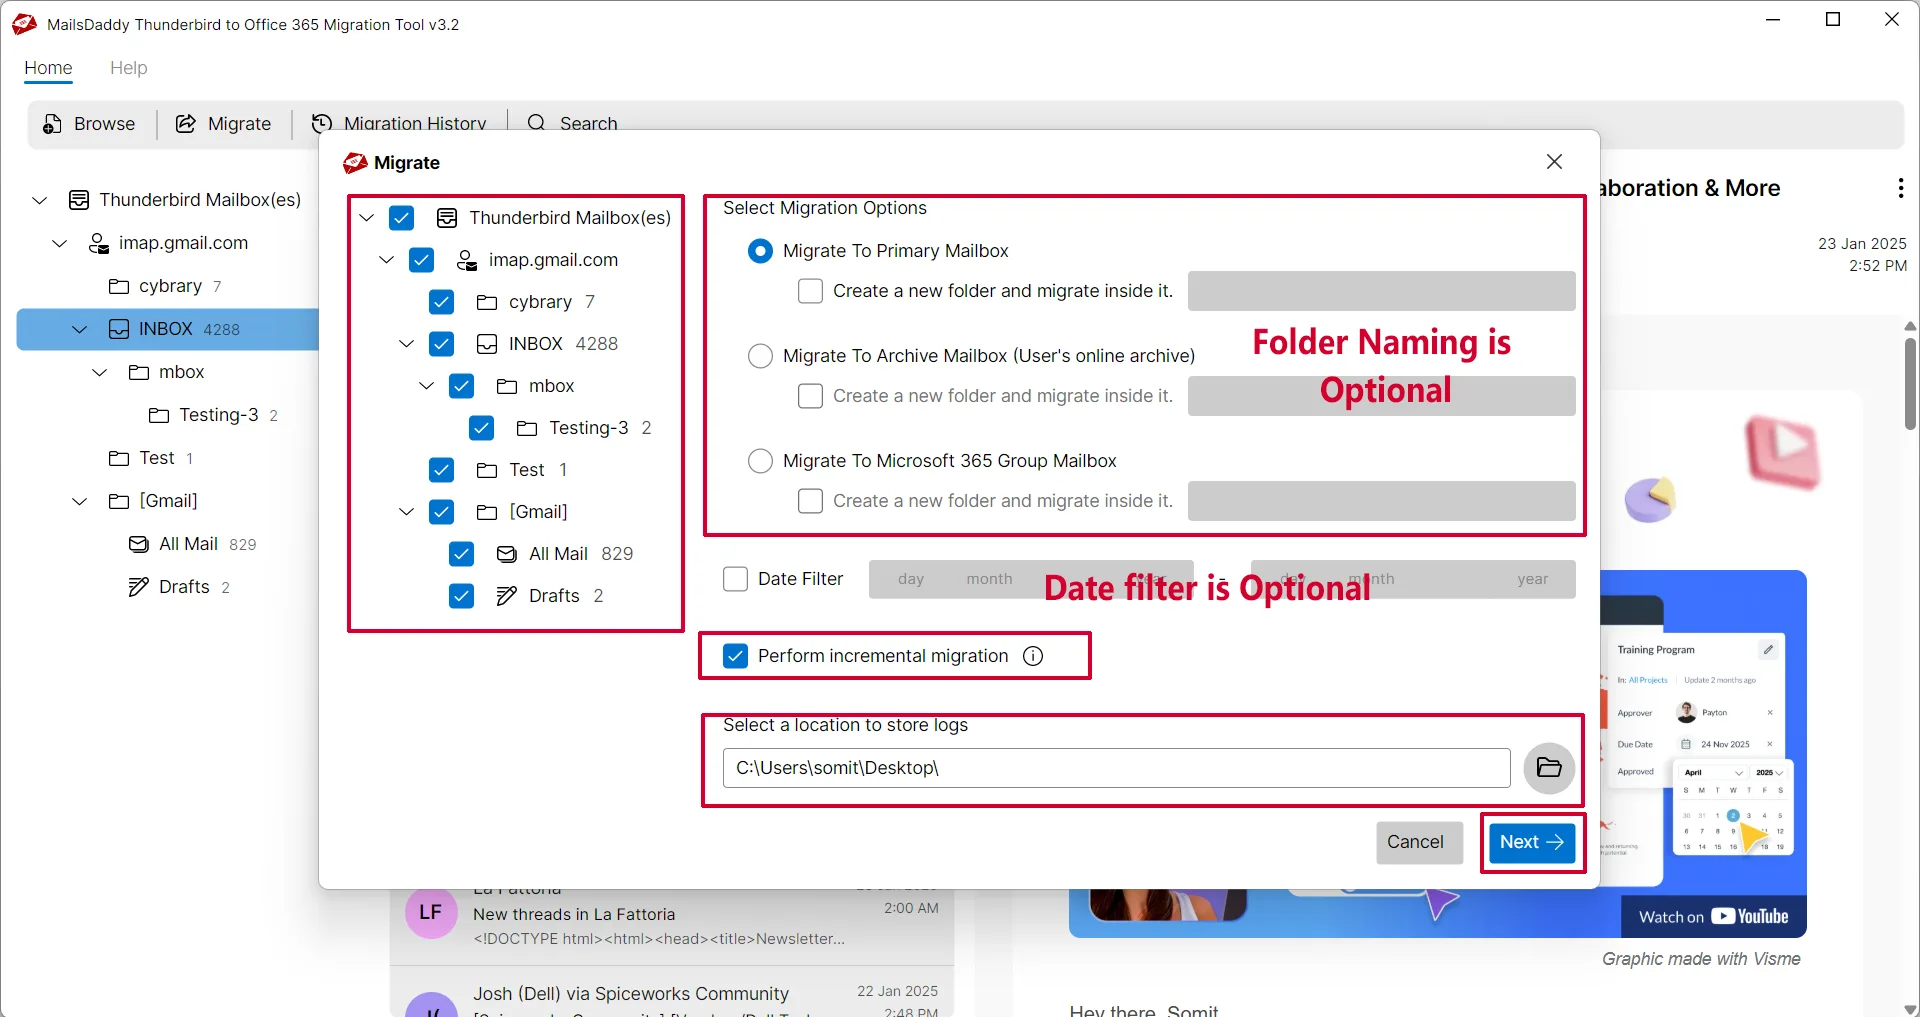
Task: Click mbox folder icon in dialog tree
Action: click(507, 386)
